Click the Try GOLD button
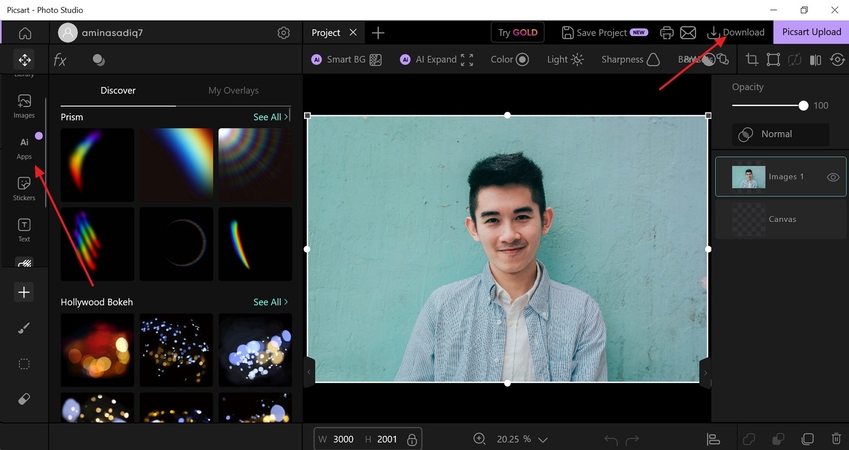Screen dimensions: 849x450 point(517,32)
